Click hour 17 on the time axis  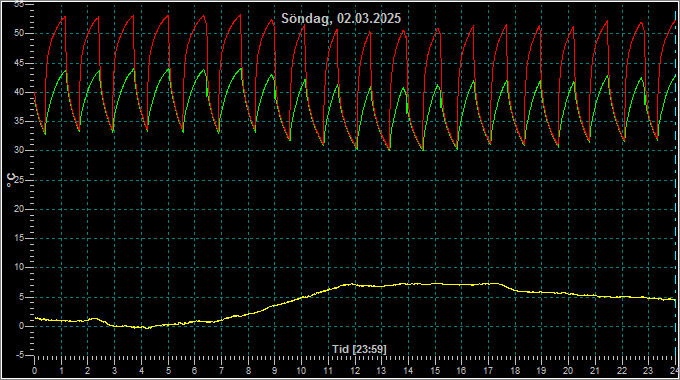pyautogui.click(x=488, y=371)
